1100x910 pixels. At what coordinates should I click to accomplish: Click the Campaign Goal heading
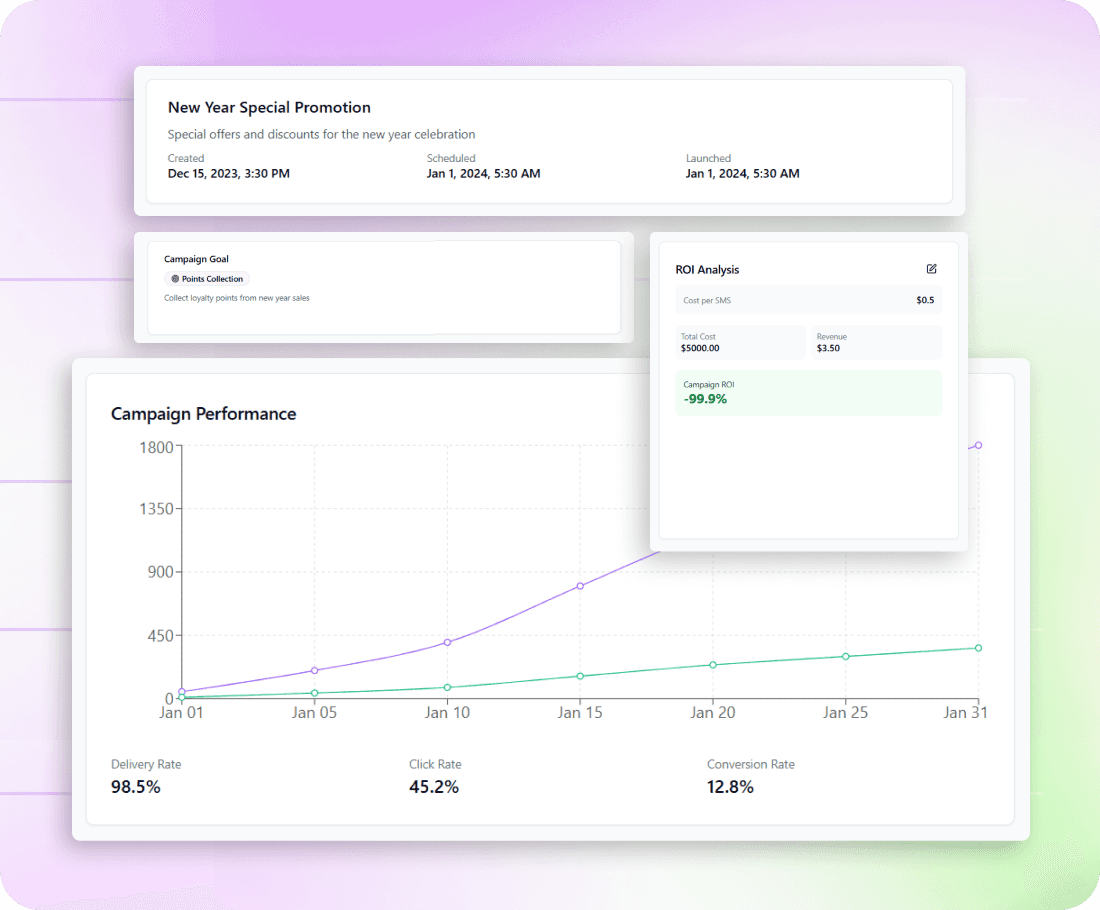pos(196,259)
